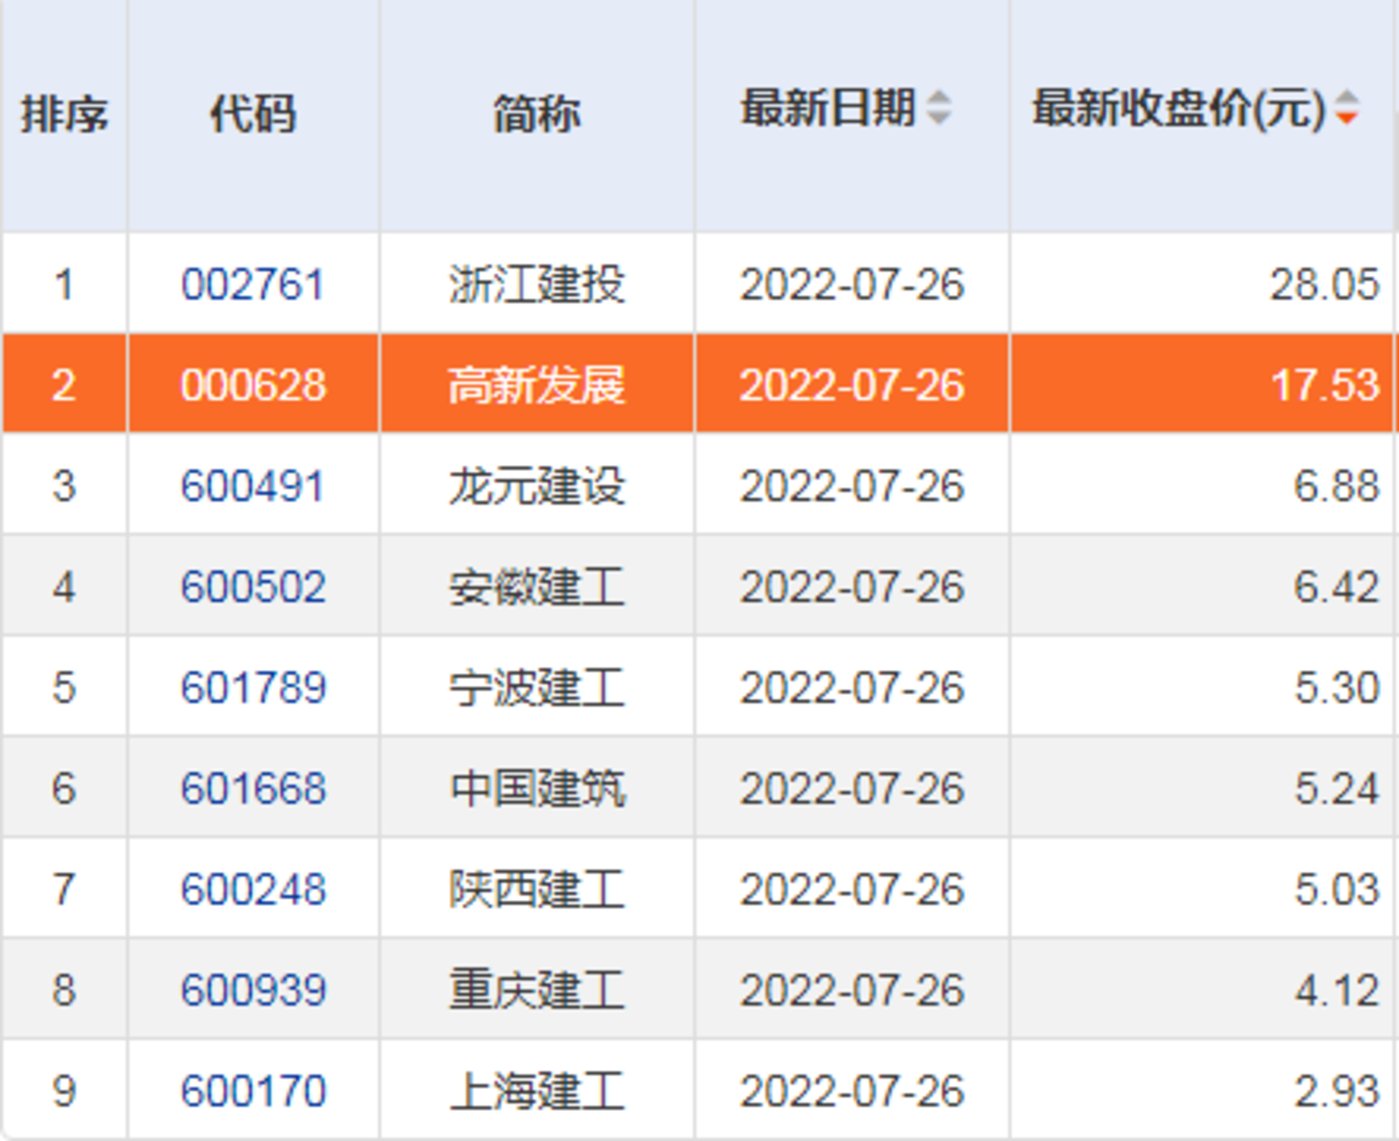Select the highlighted 高新发展 row name
The width and height of the screenshot is (1399, 1141).
pos(537,386)
